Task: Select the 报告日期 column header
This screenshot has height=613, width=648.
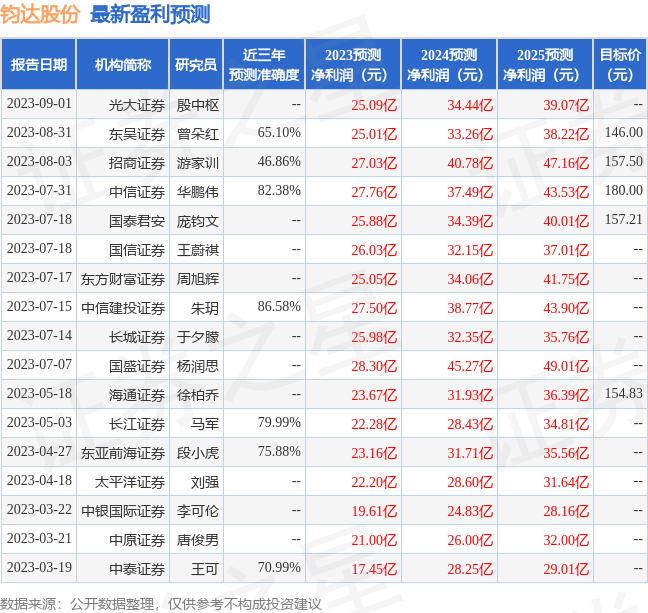Action: tap(38, 64)
